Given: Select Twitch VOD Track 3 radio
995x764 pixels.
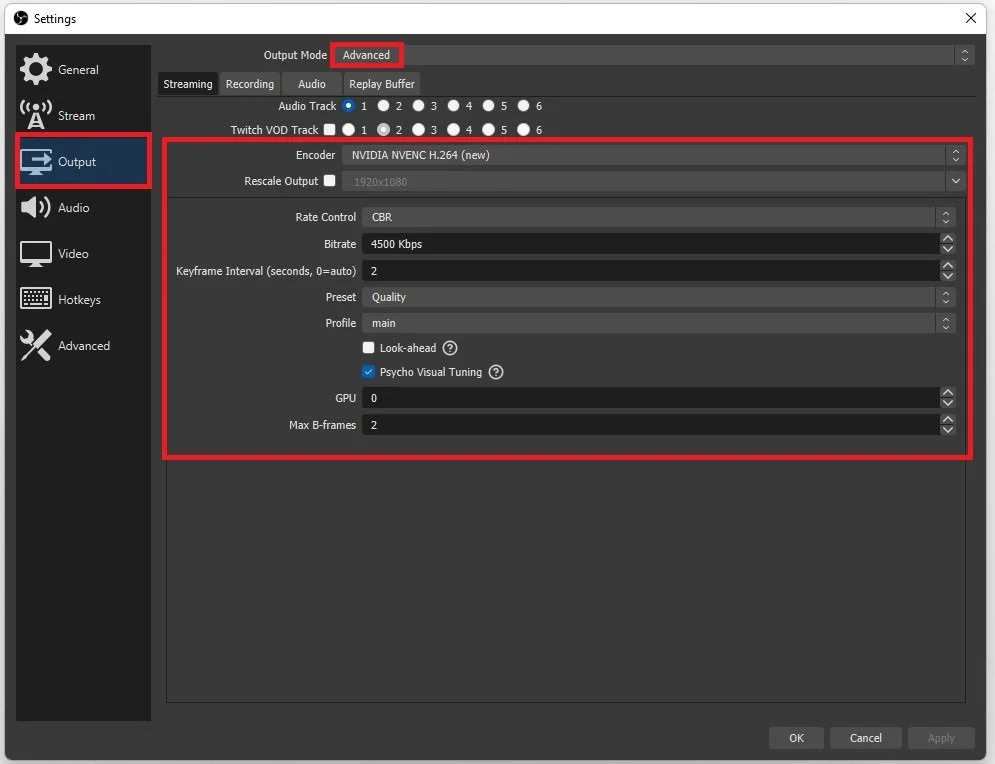Looking at the screenshot, I should (x=418, y=129).
